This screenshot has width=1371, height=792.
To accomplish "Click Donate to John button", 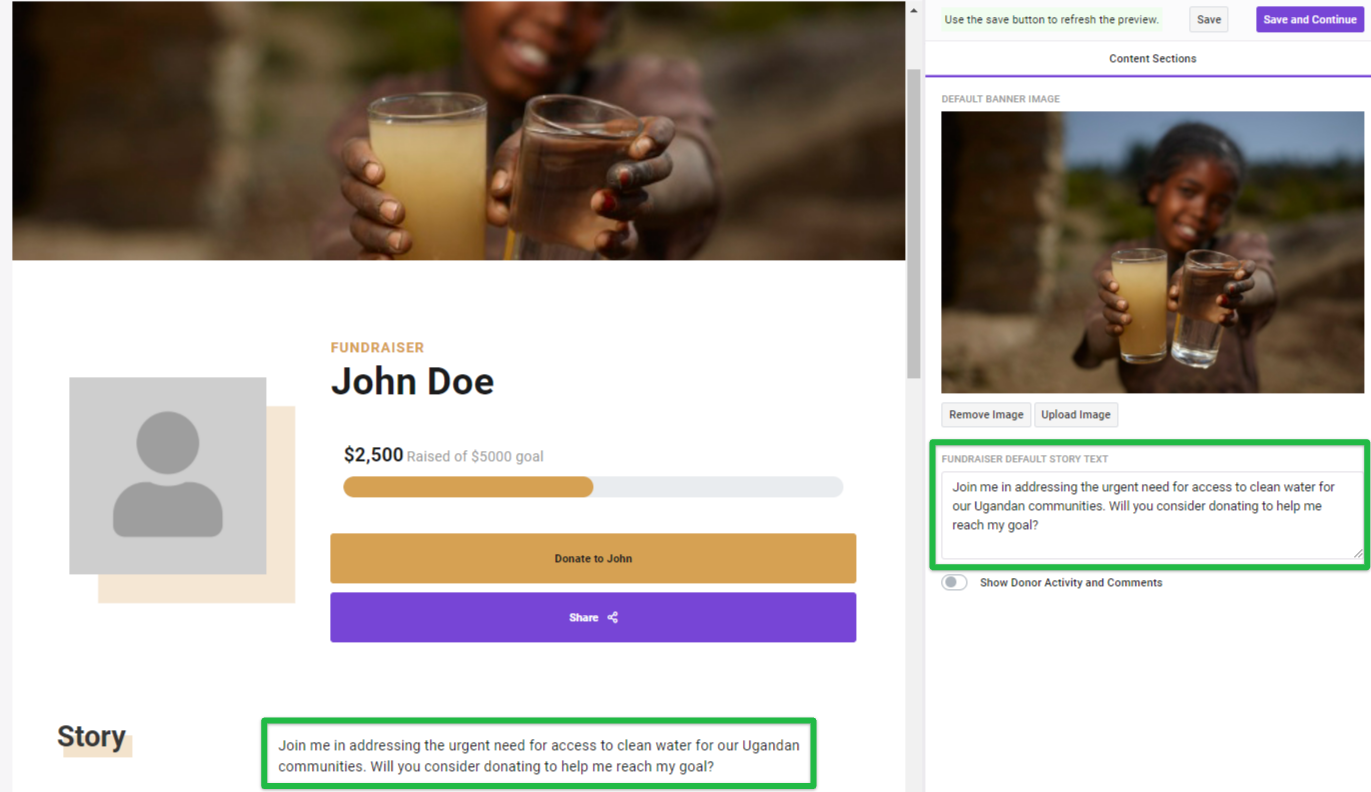I will tap(593, 558).
